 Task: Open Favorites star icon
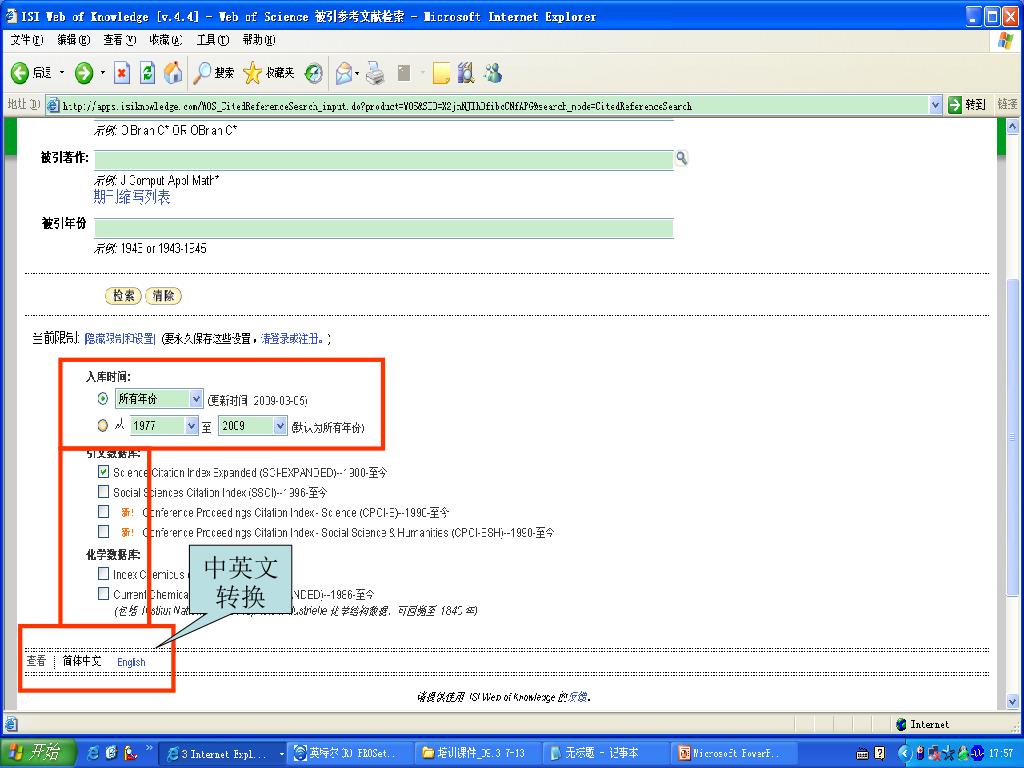tap(252, 73)
